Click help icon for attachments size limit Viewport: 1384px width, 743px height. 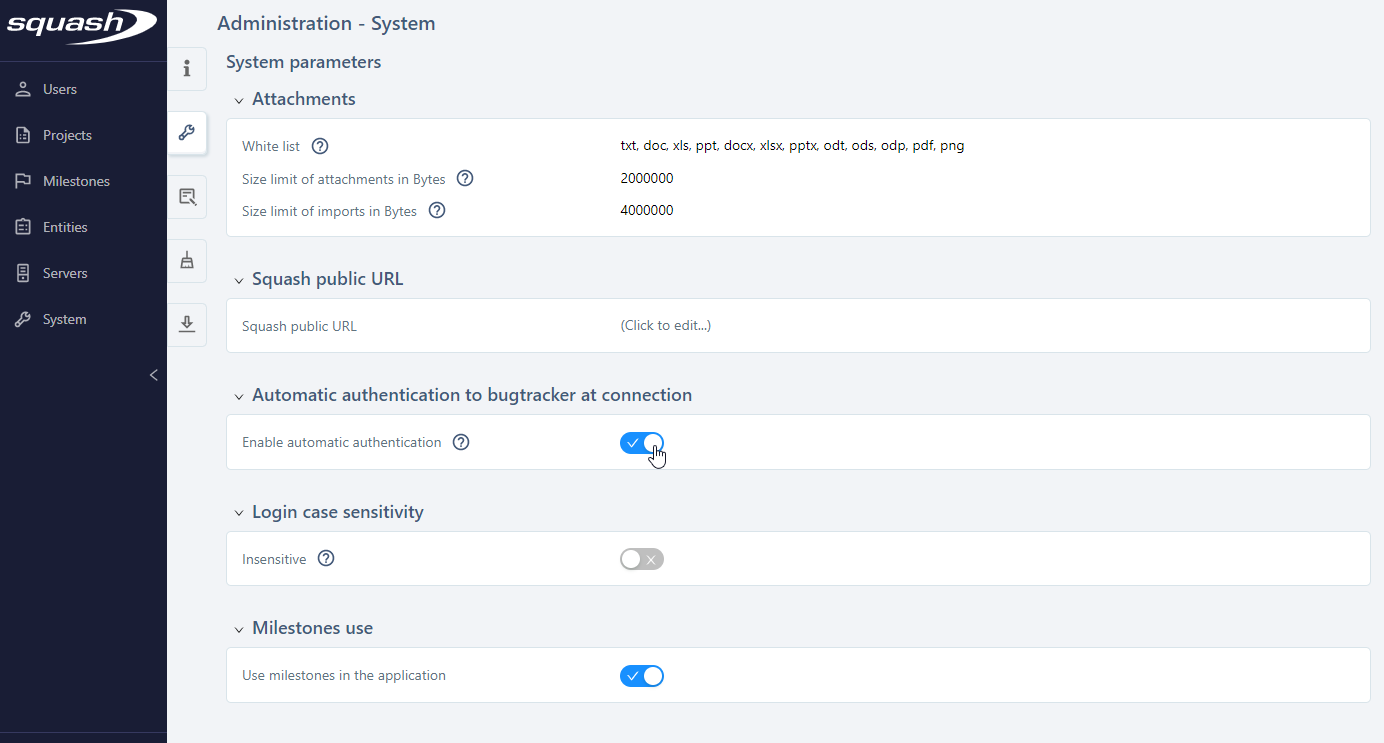pyautogui.click(x=465, y=179)
